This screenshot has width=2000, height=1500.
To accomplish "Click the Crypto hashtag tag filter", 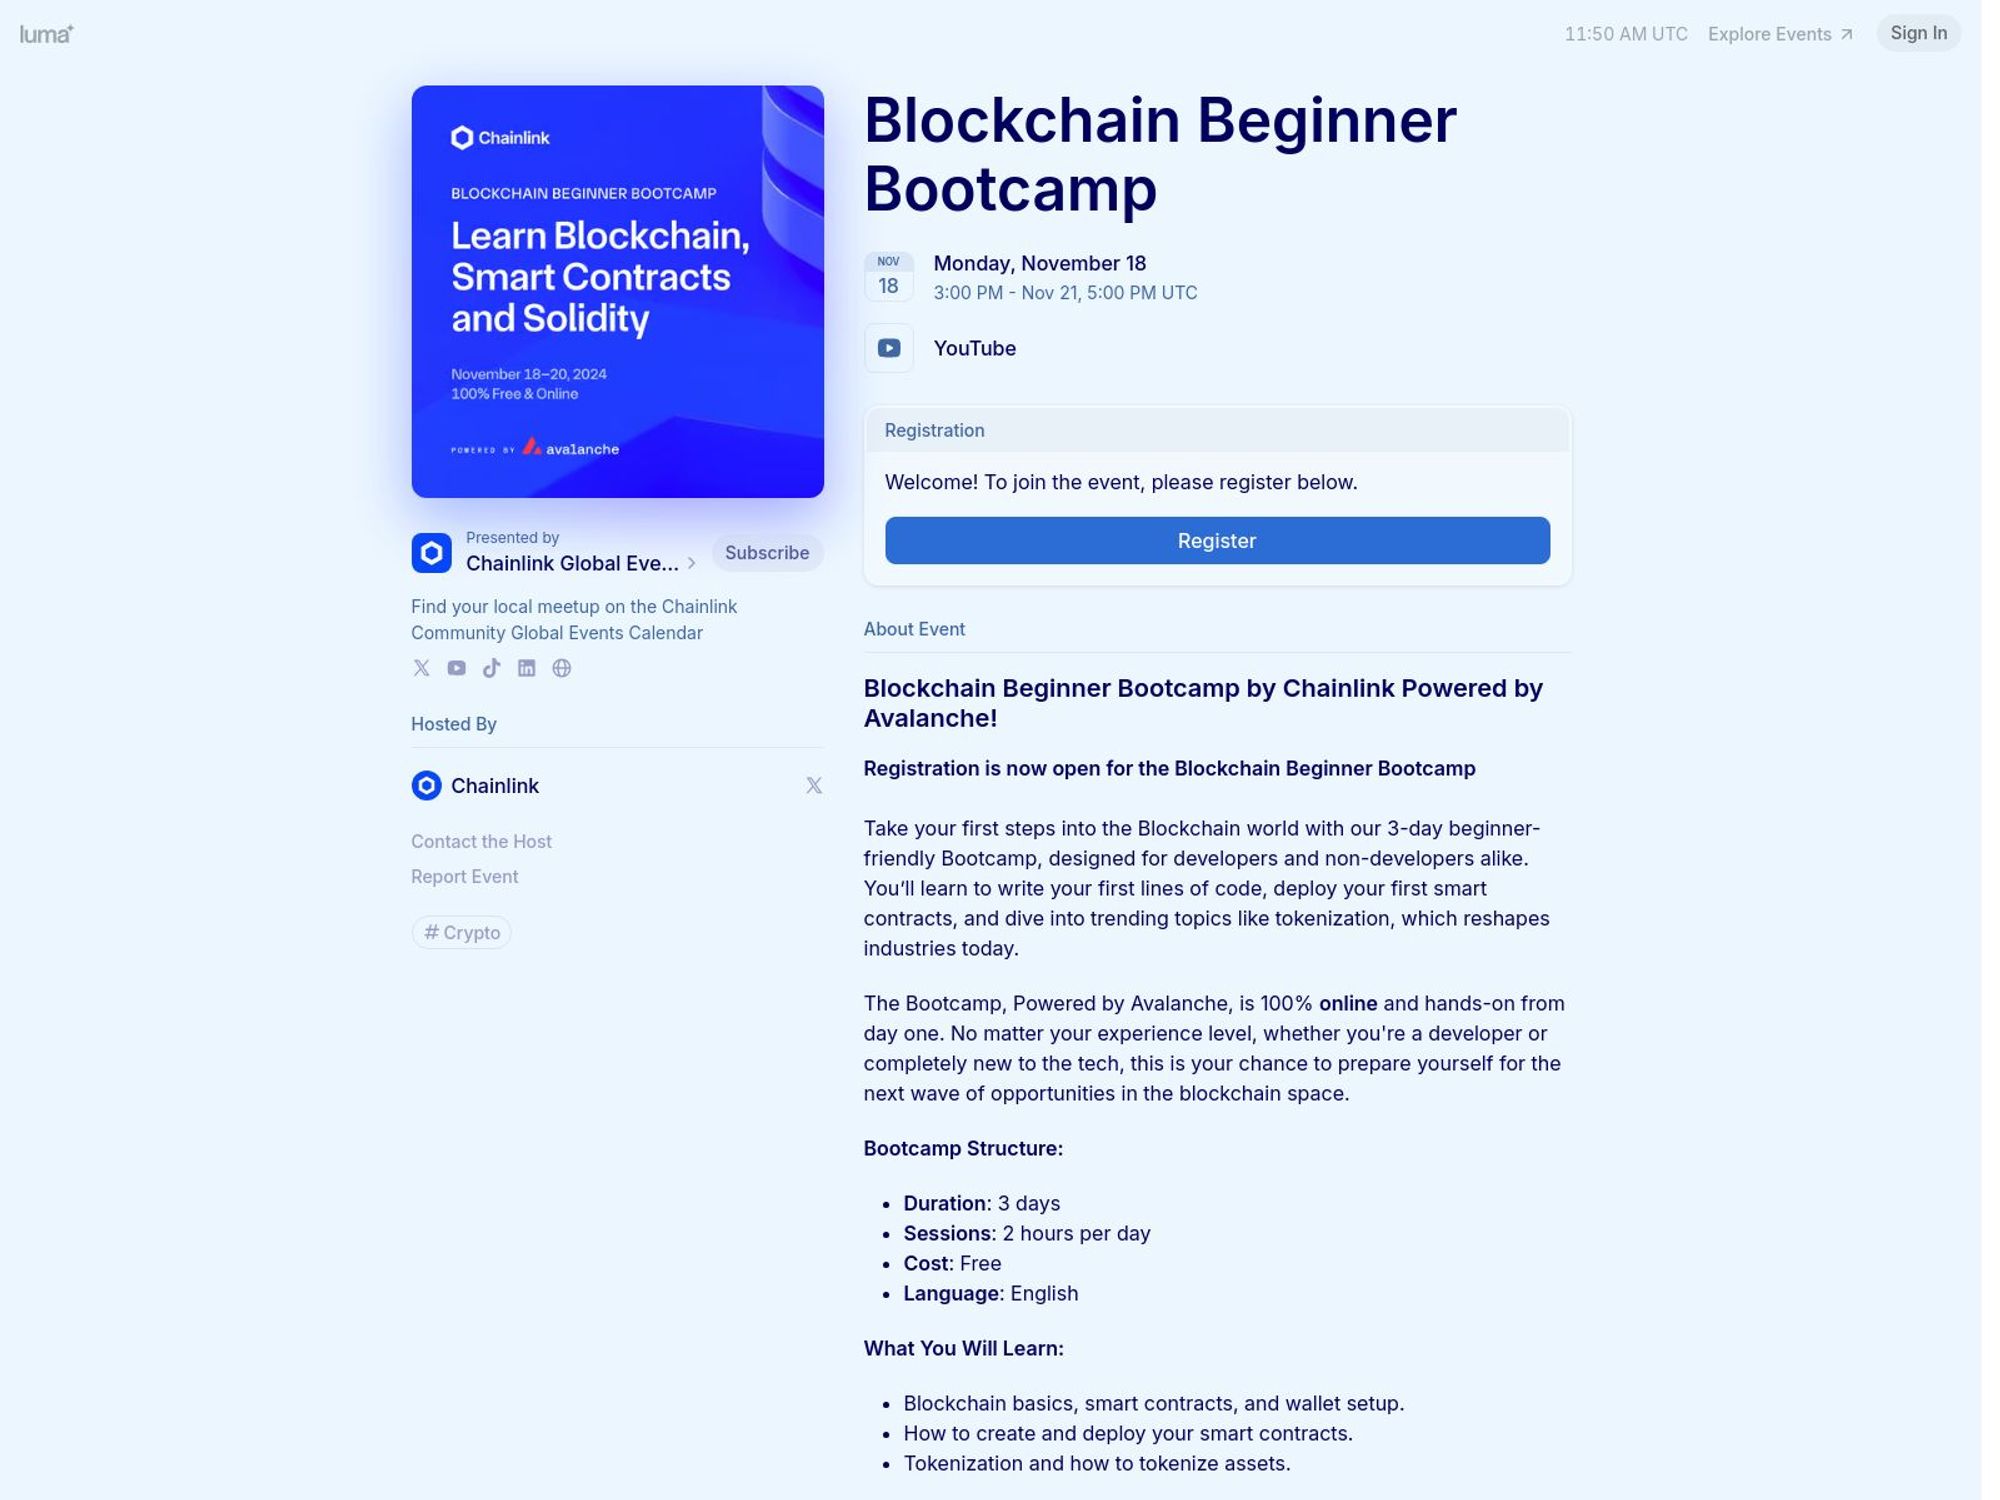I will pyautogui.click(x=461, y=931).
